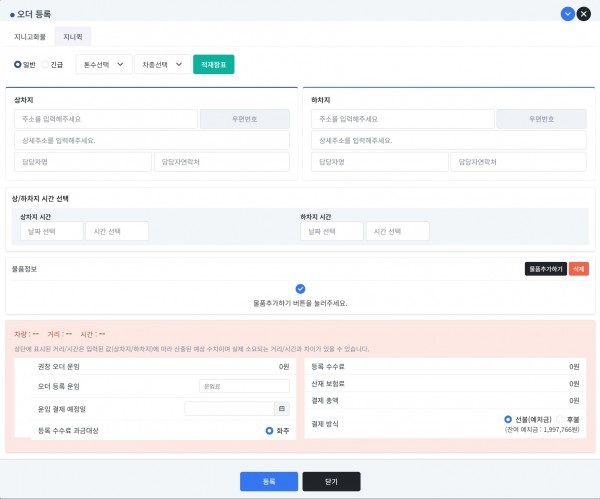Select the 화주 radio button
600x499 pixels.
pos(269,431)
